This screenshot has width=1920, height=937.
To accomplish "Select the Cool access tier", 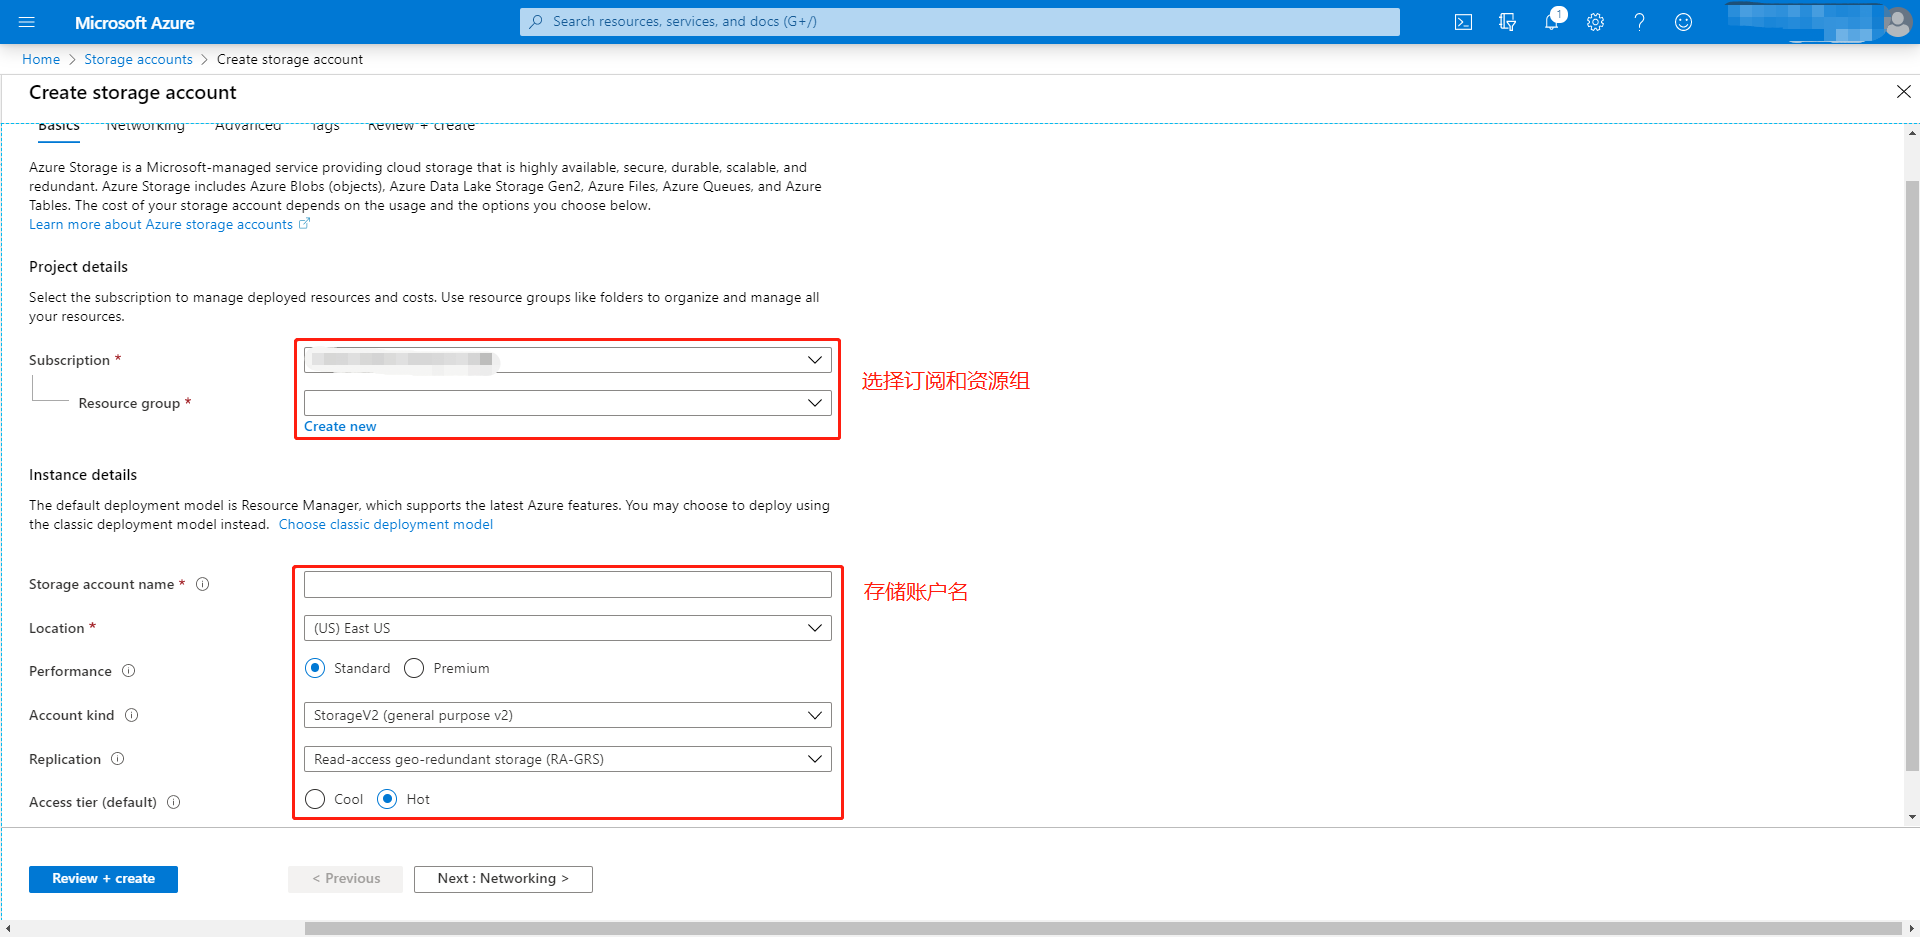I will [315, 799].
